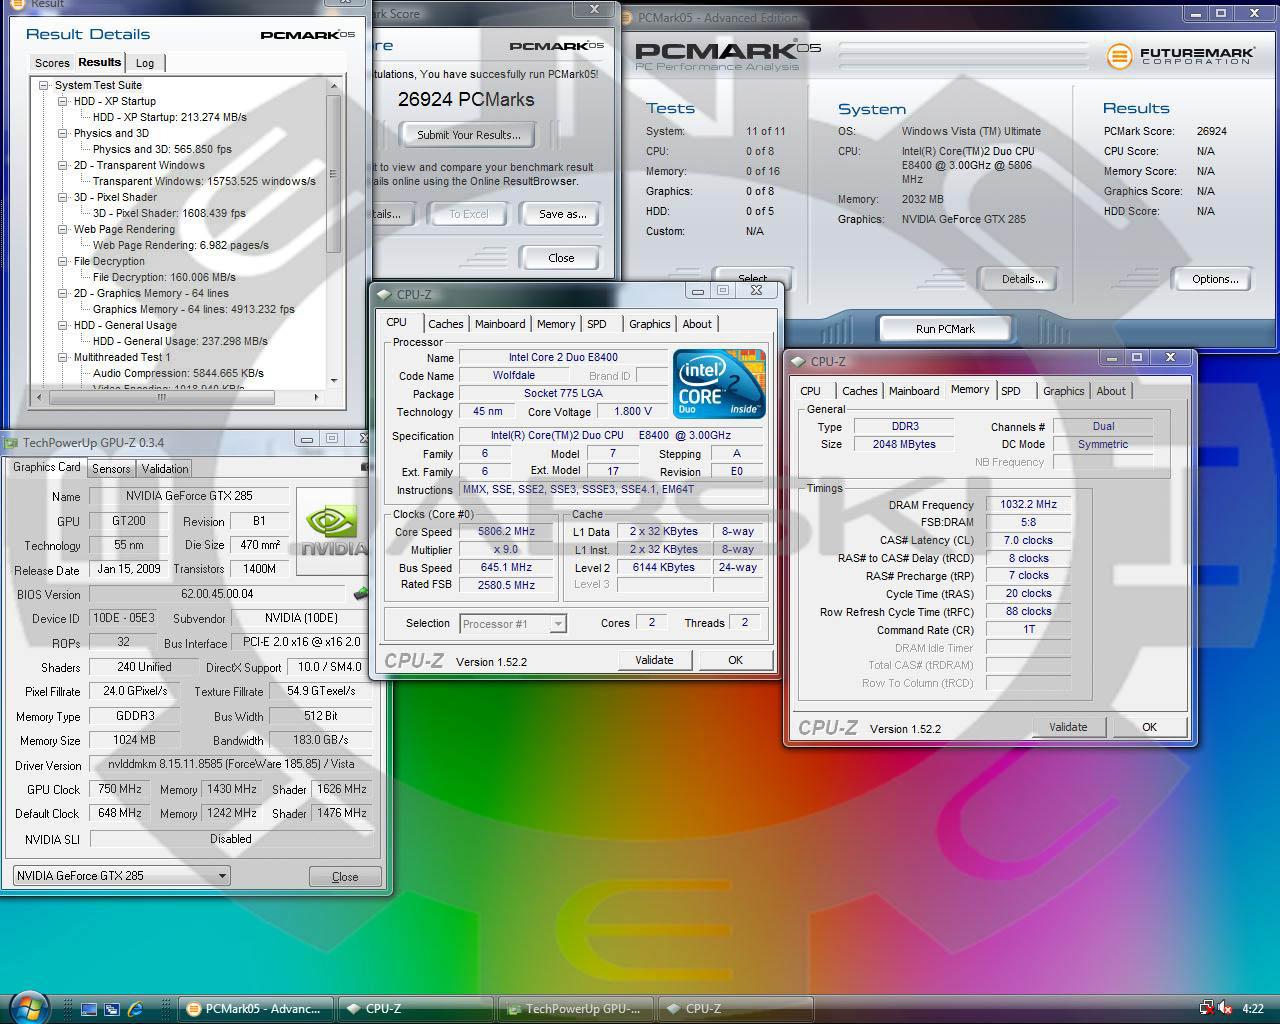
Task: Click the Intel Core 2 Duo logo
Action: (718, 383)
